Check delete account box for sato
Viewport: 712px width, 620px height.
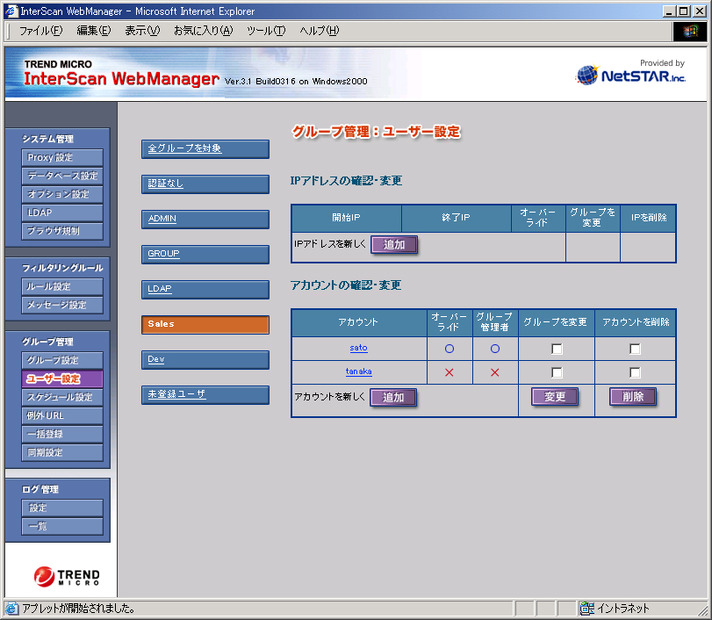tap(635, 349)
